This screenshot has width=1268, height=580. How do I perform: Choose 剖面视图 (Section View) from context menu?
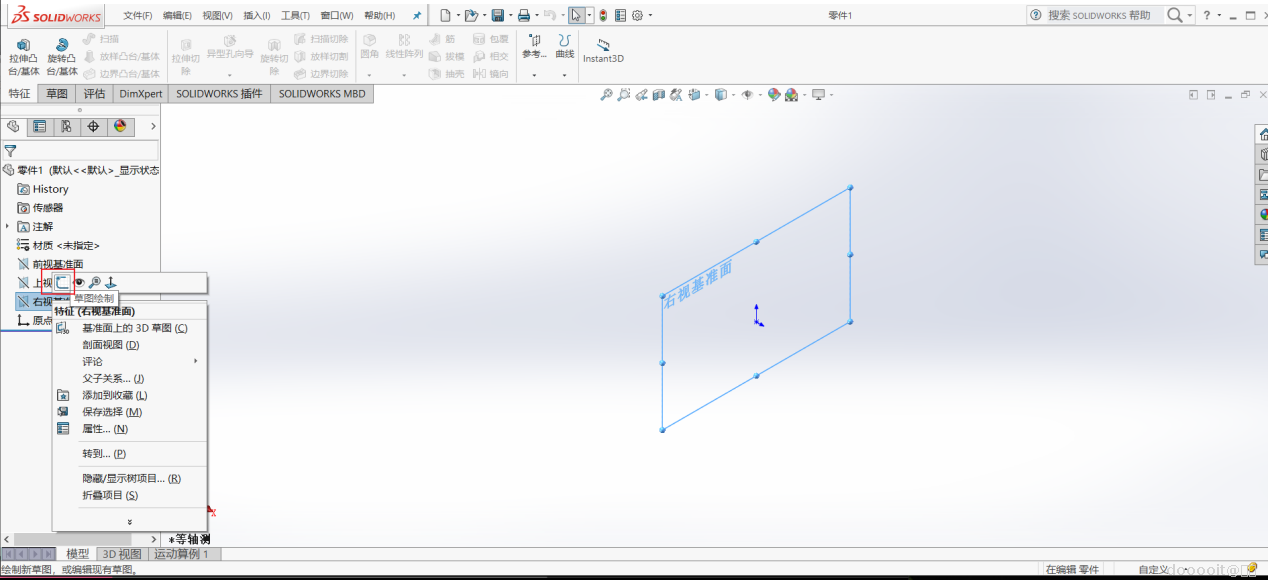click(110, 345)
